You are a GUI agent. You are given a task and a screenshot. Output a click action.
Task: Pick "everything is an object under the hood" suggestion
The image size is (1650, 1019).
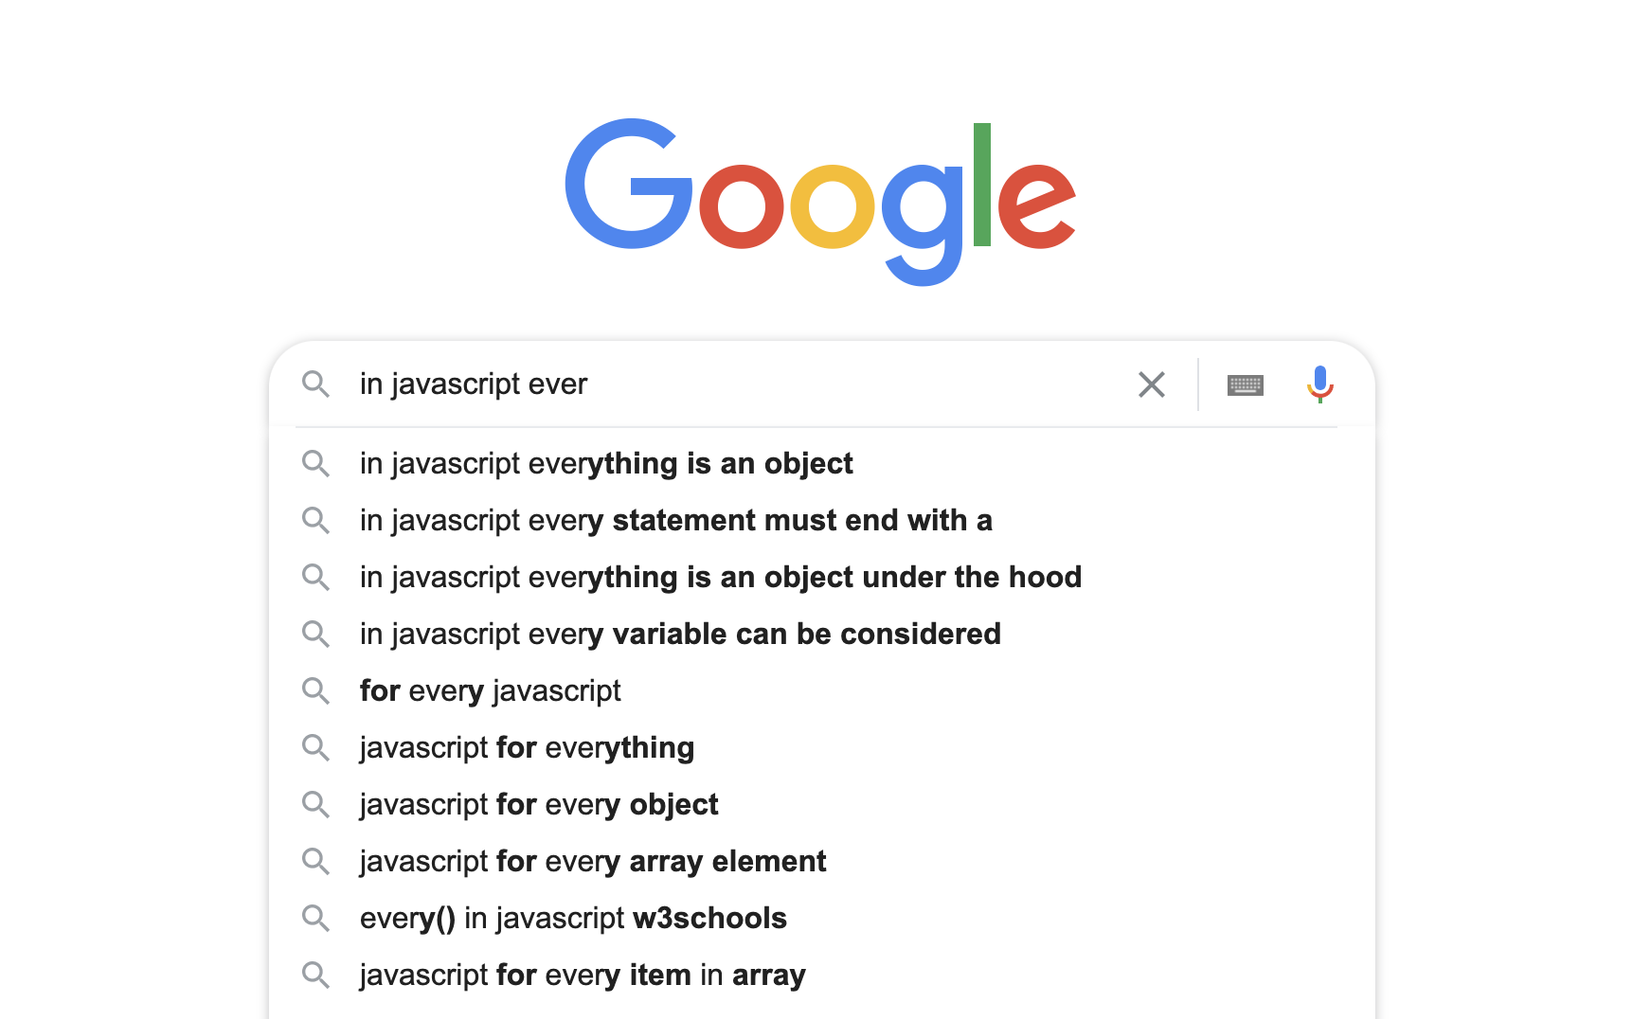720,578
